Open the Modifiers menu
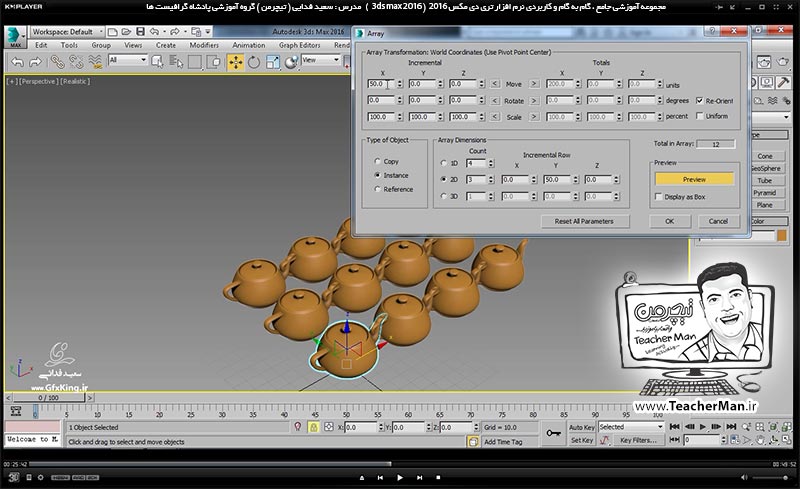 click(x=204, y=45)
